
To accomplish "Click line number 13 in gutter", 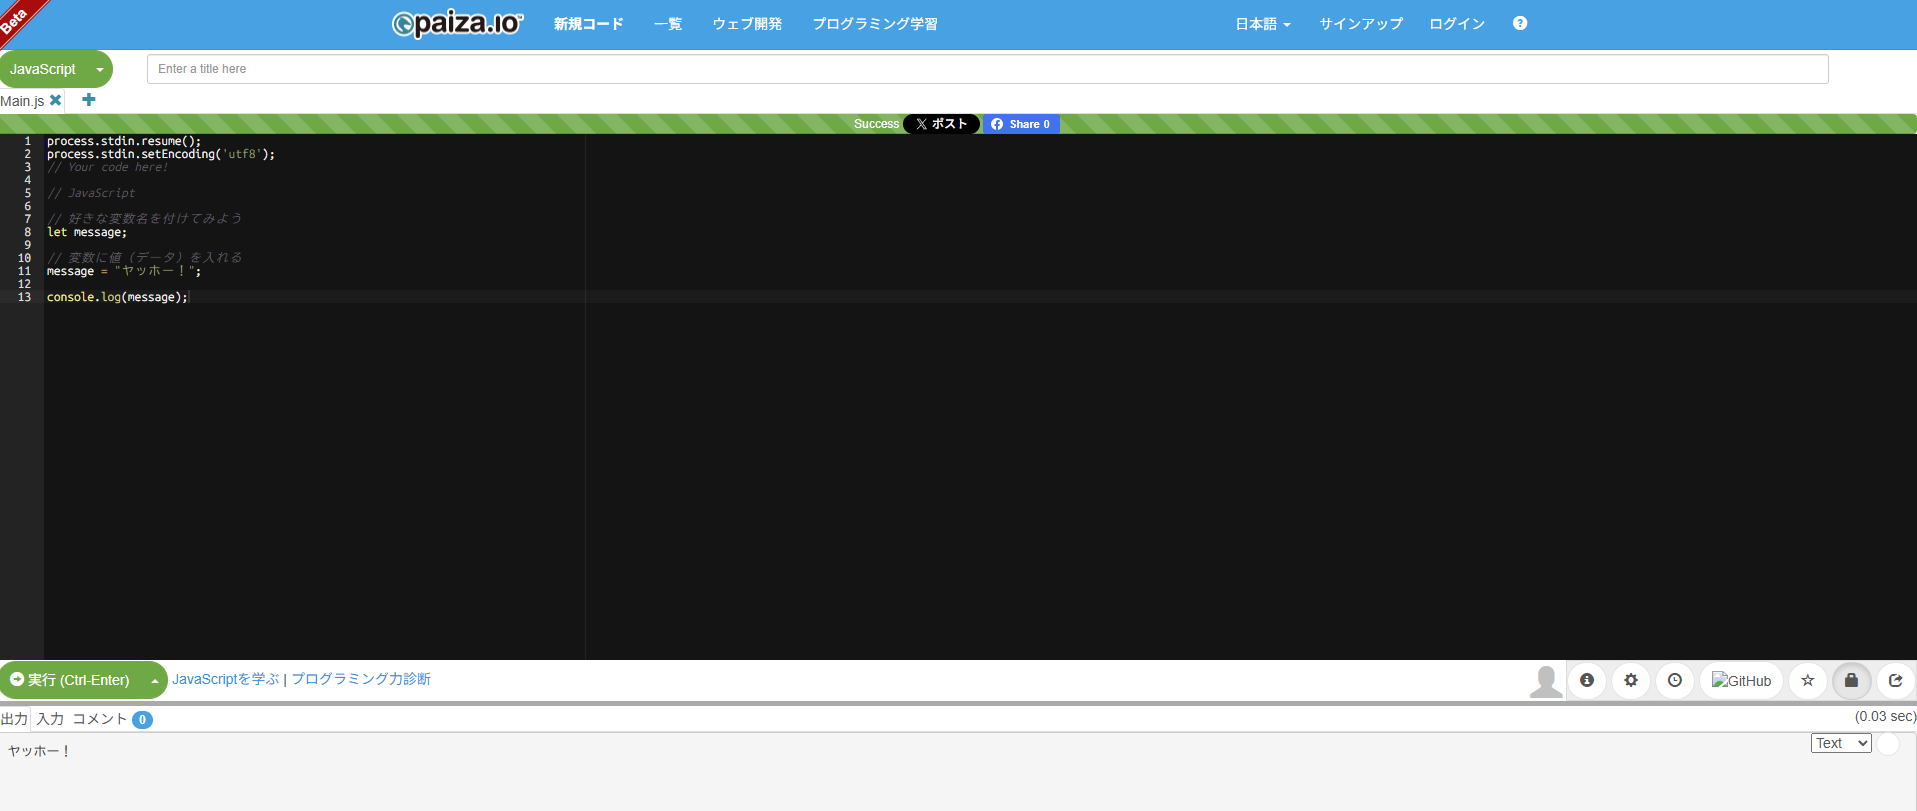I will tap(24, 297).
